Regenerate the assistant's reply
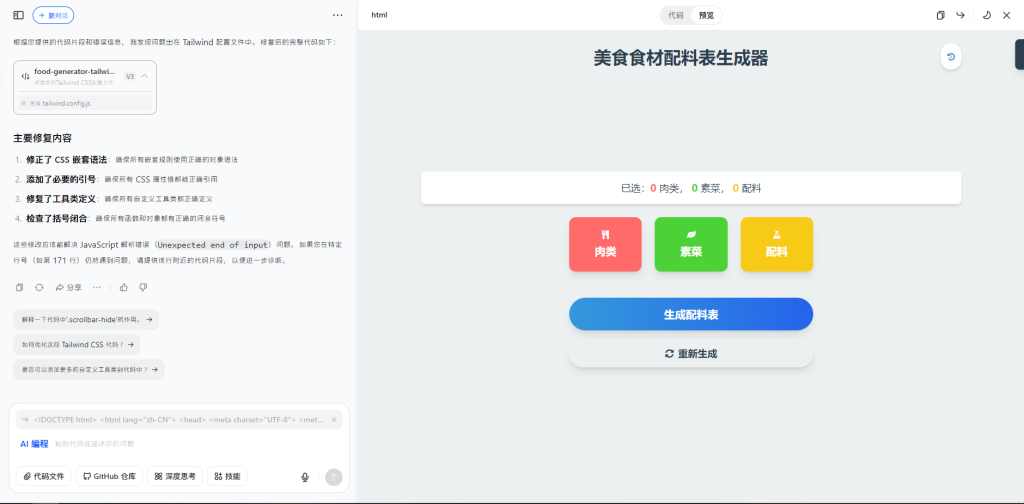 click(39, 287)
